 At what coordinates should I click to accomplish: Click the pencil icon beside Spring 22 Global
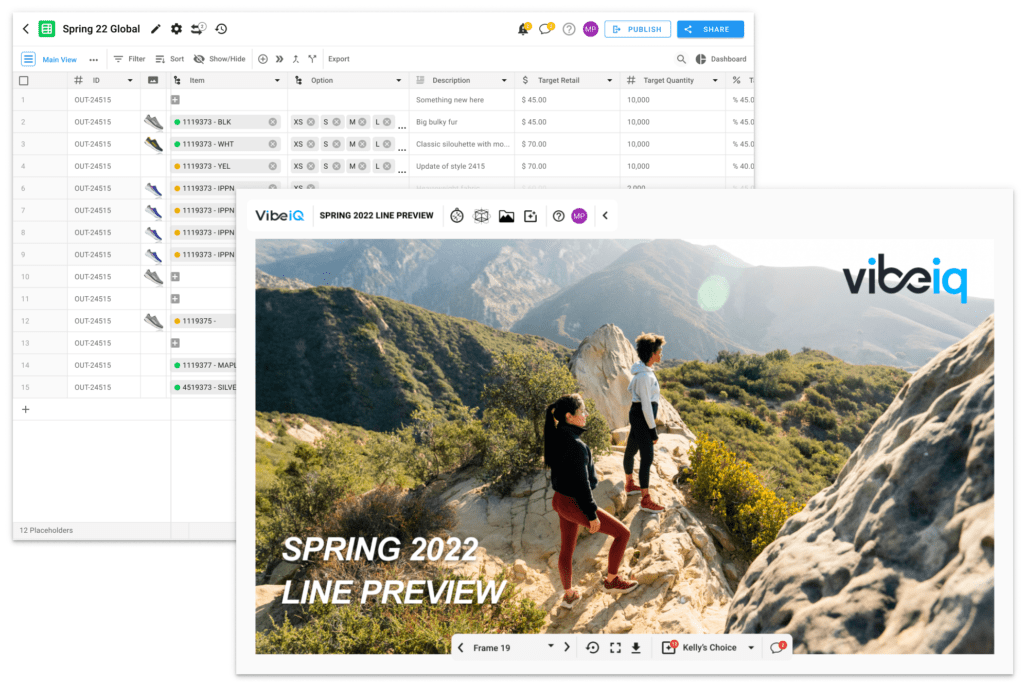[x=155, y=29]
